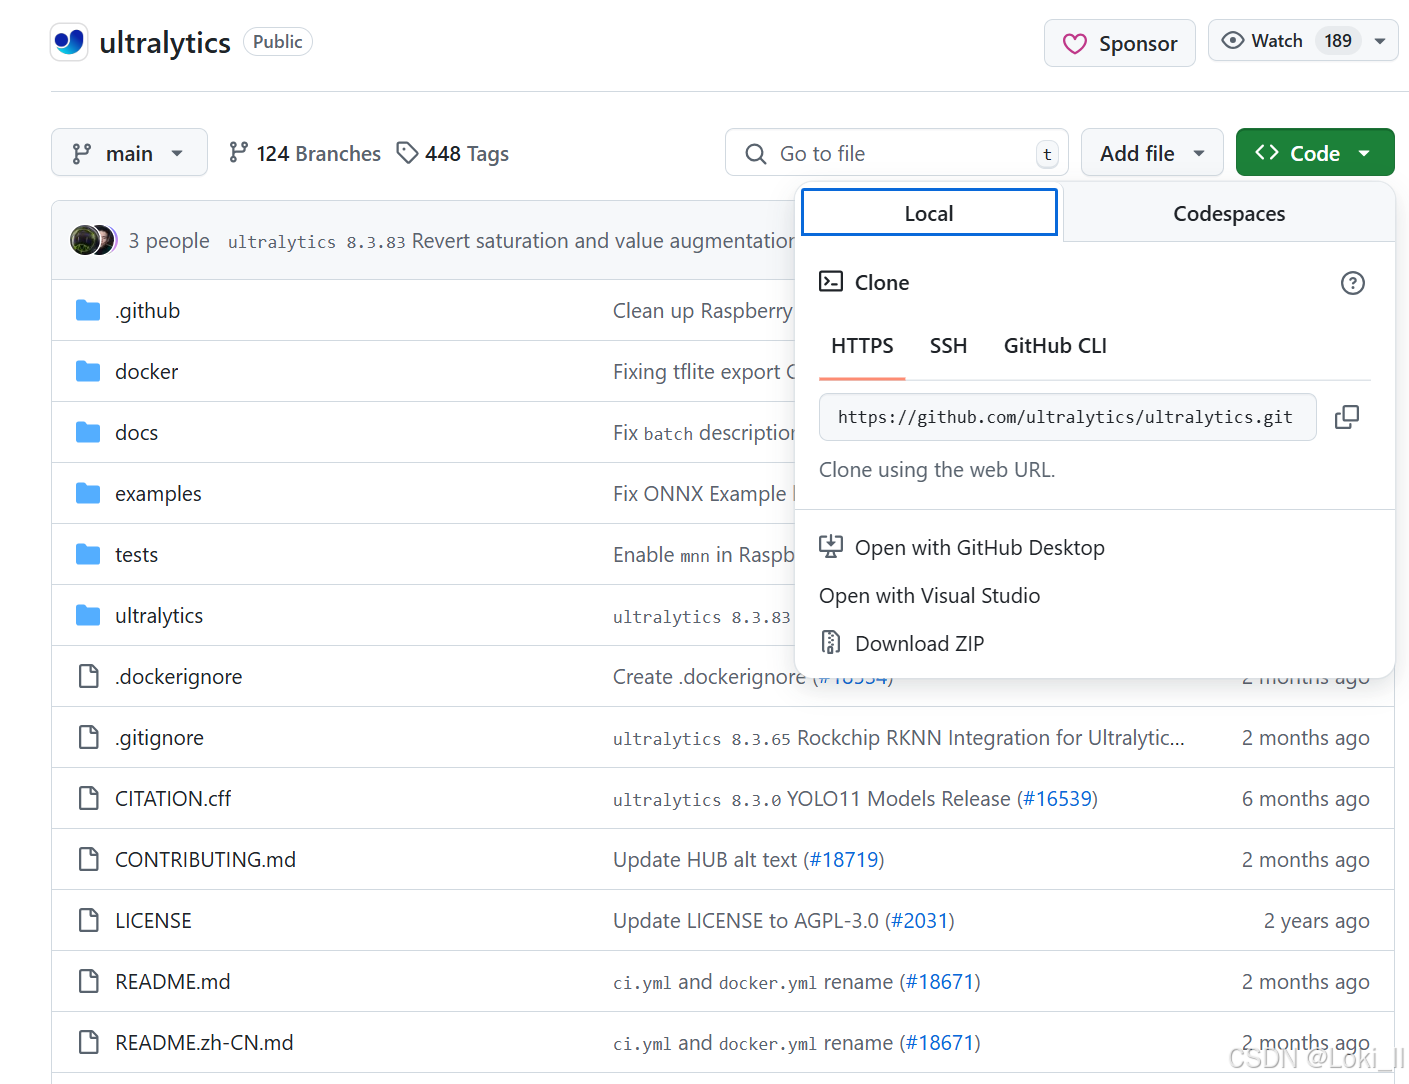Select the HTTPS clone tab
The image size is (1409, 1084).
[862, 346]
